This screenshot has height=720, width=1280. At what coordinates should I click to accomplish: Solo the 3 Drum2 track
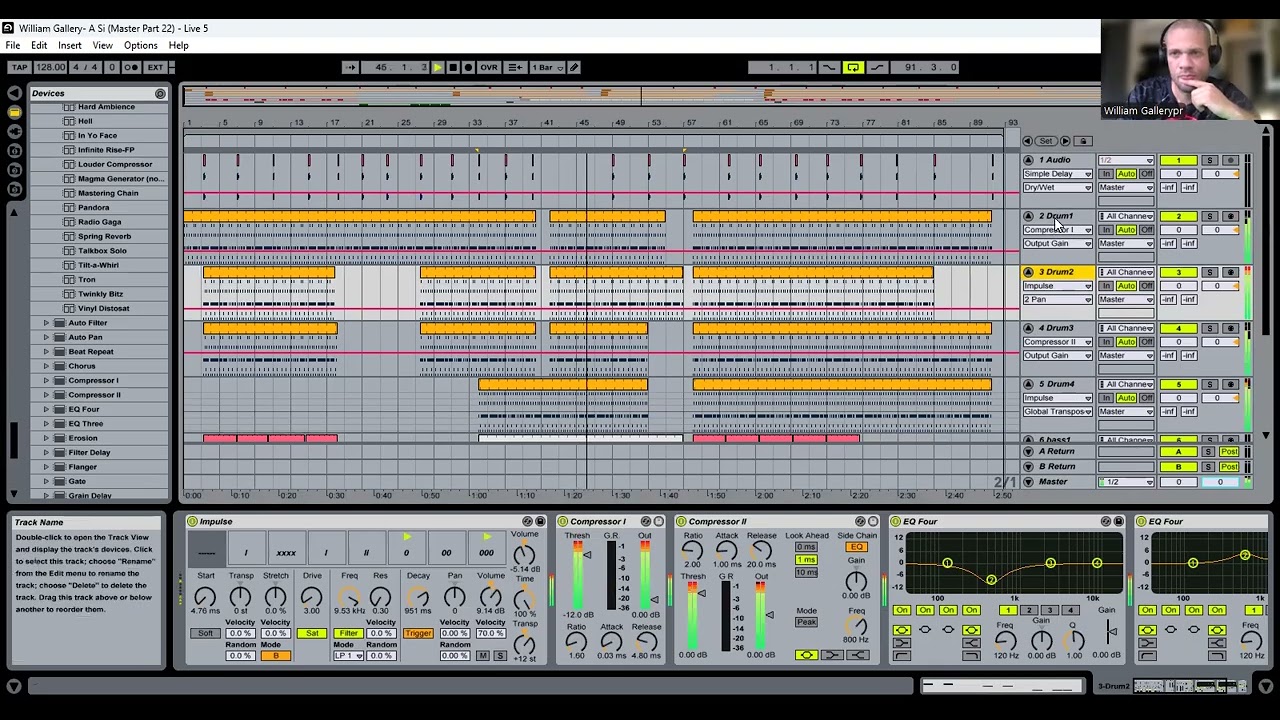1209,272
